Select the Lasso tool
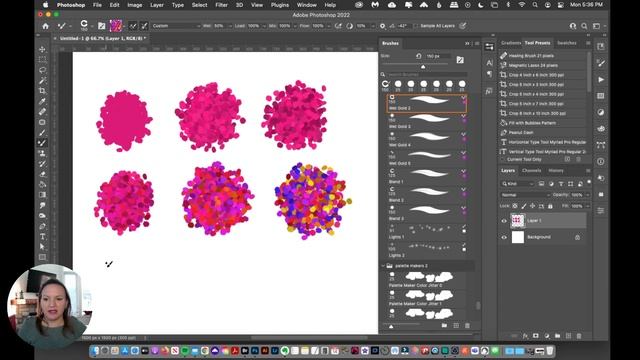Screen dimensions: 640x360 42,70
